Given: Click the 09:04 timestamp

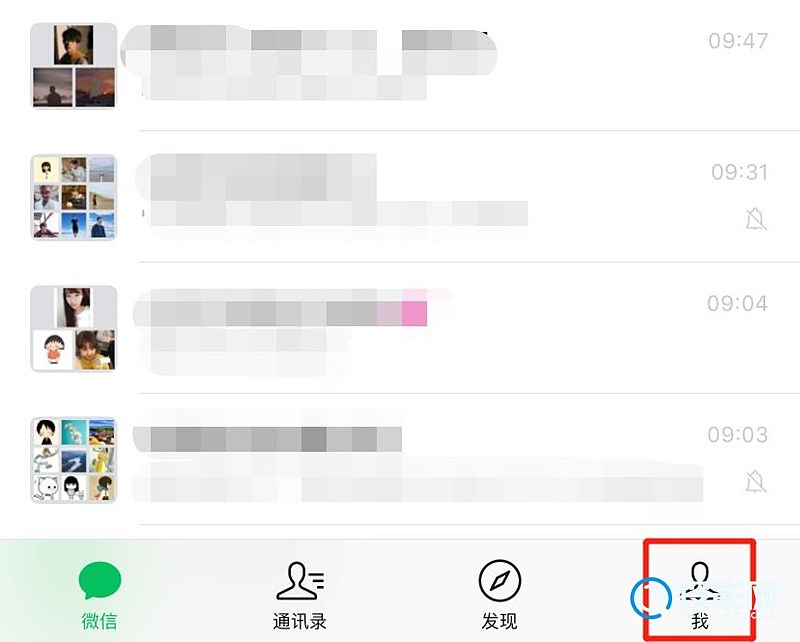Looking at the screenshot, I should [738, 304].
